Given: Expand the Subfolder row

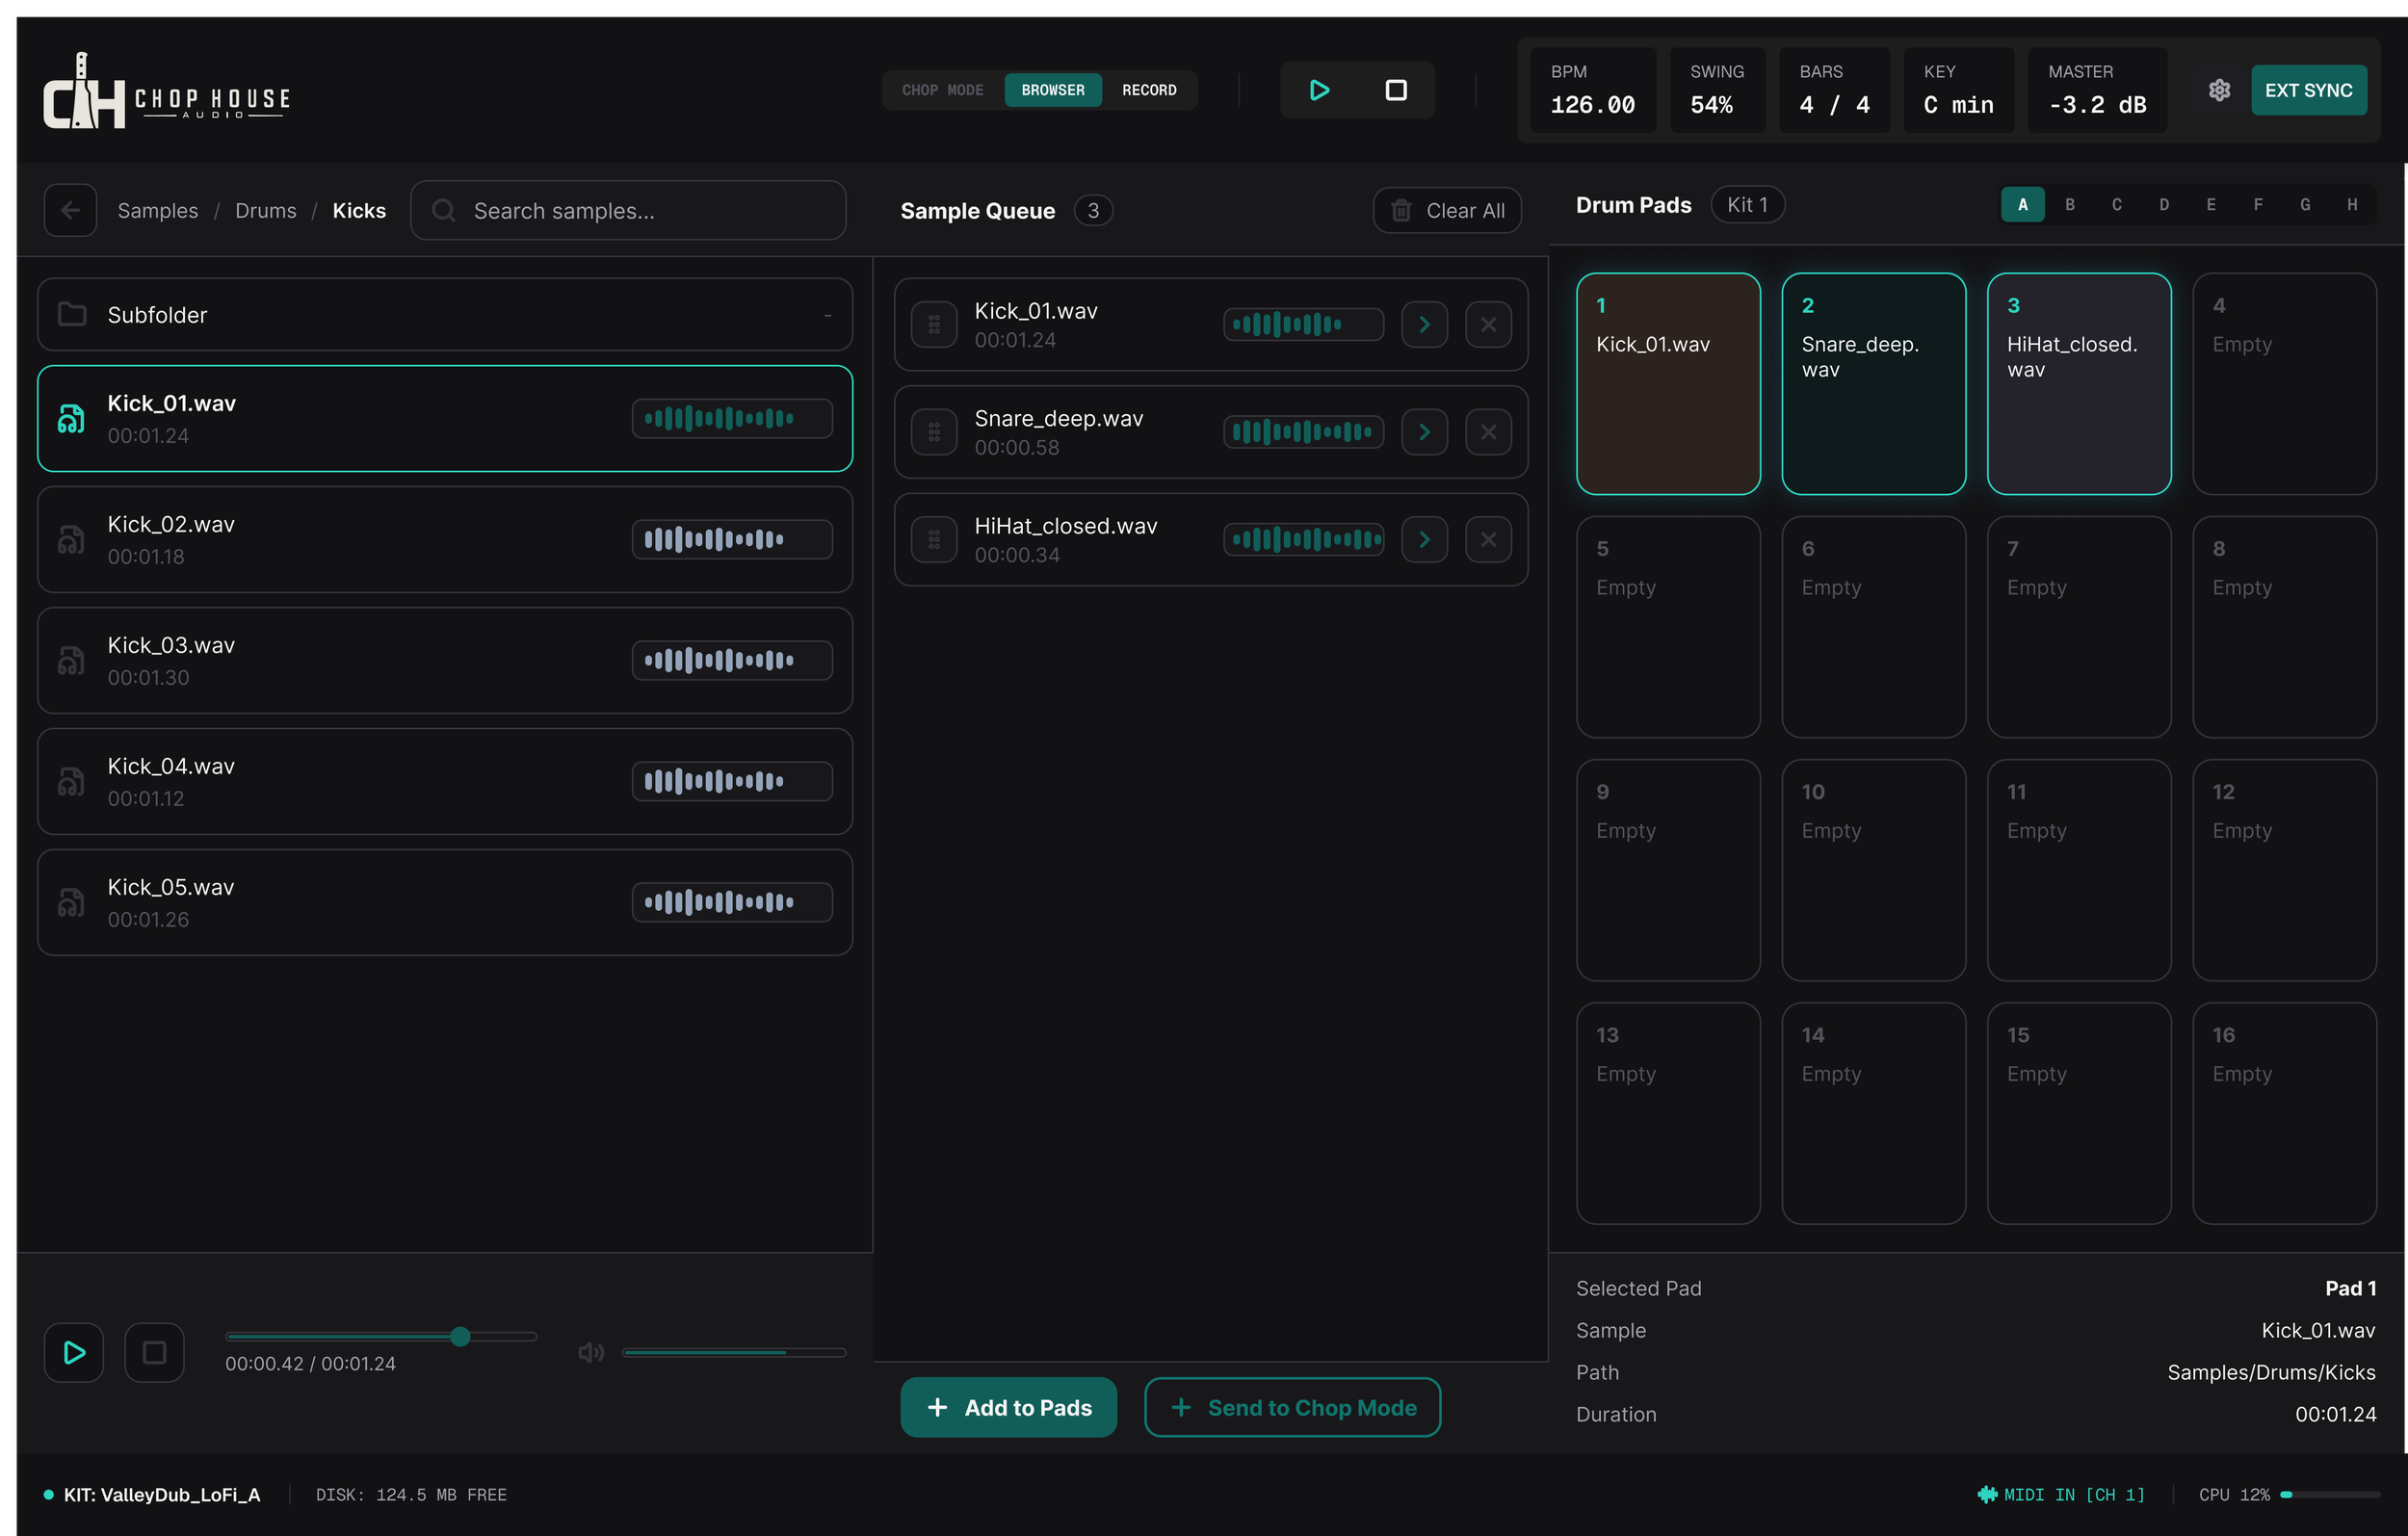Looking at the screenshot, I should pos(445,314).
